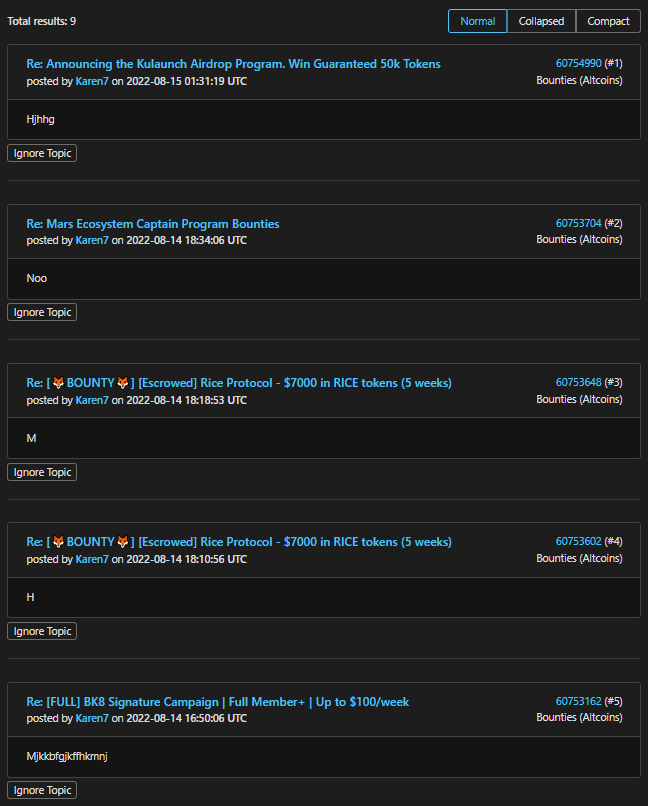Open Karen7's profile in post #4

pos(92,559)
